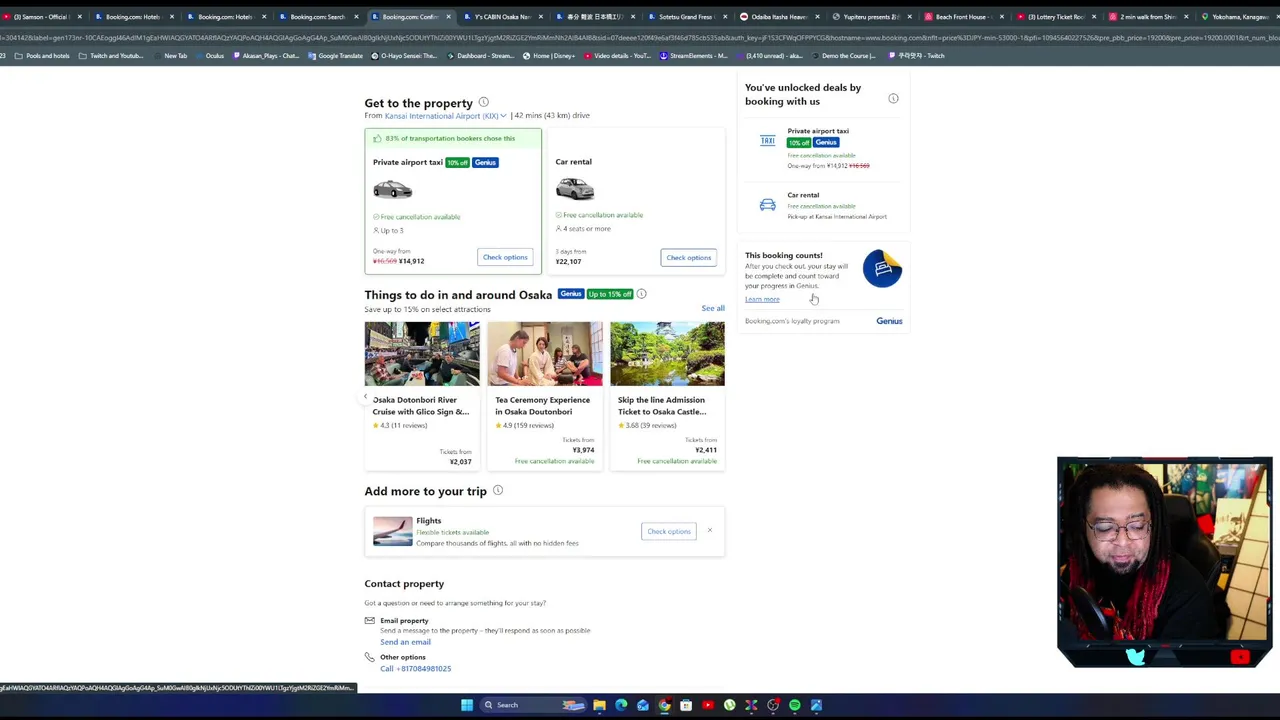Click the Genius badge on Private airport taxi
This screenshot has width=1280, height=720.
(485, 162)
